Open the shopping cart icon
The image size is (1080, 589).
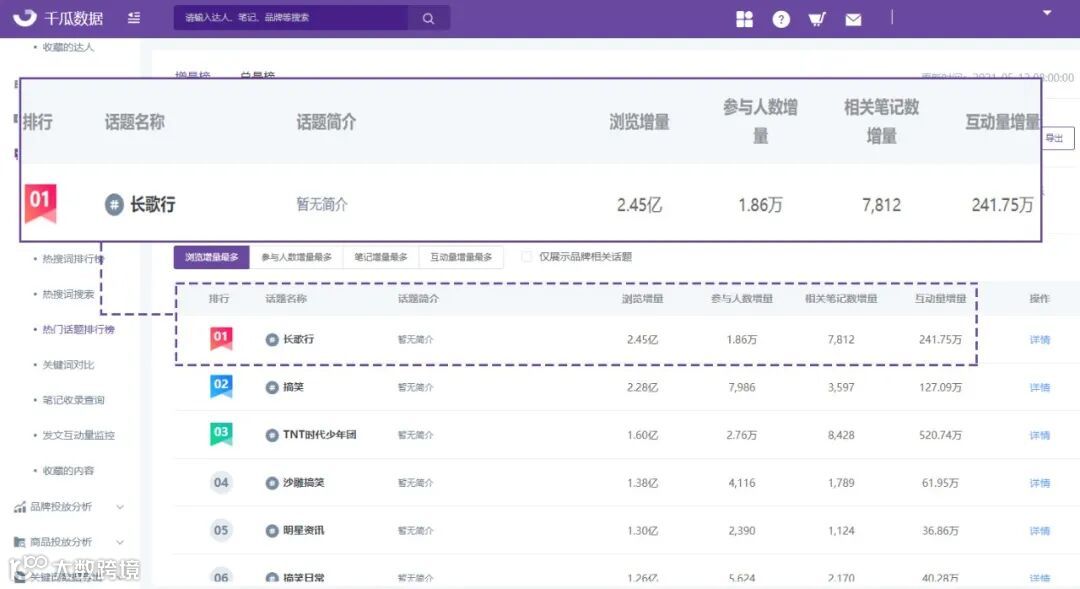[817, 19]
